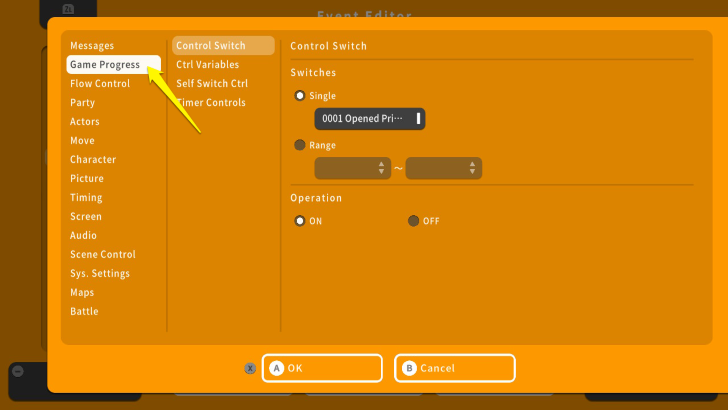The width and height of the screenshot is (728, 410).
Task: Choose the Audio category
Action: [83, 236]
